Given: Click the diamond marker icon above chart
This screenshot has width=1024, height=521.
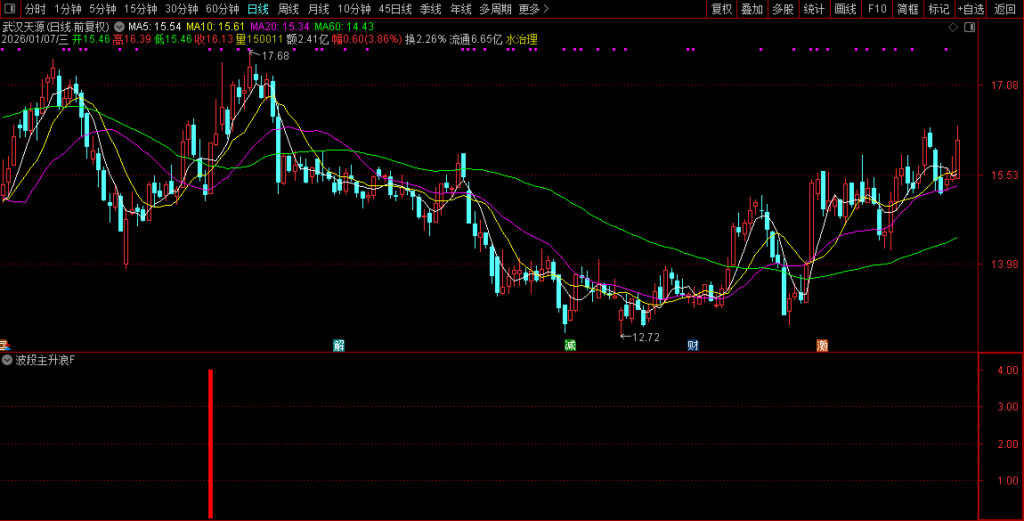Looking at the screenshot, I should pos(953,27).
